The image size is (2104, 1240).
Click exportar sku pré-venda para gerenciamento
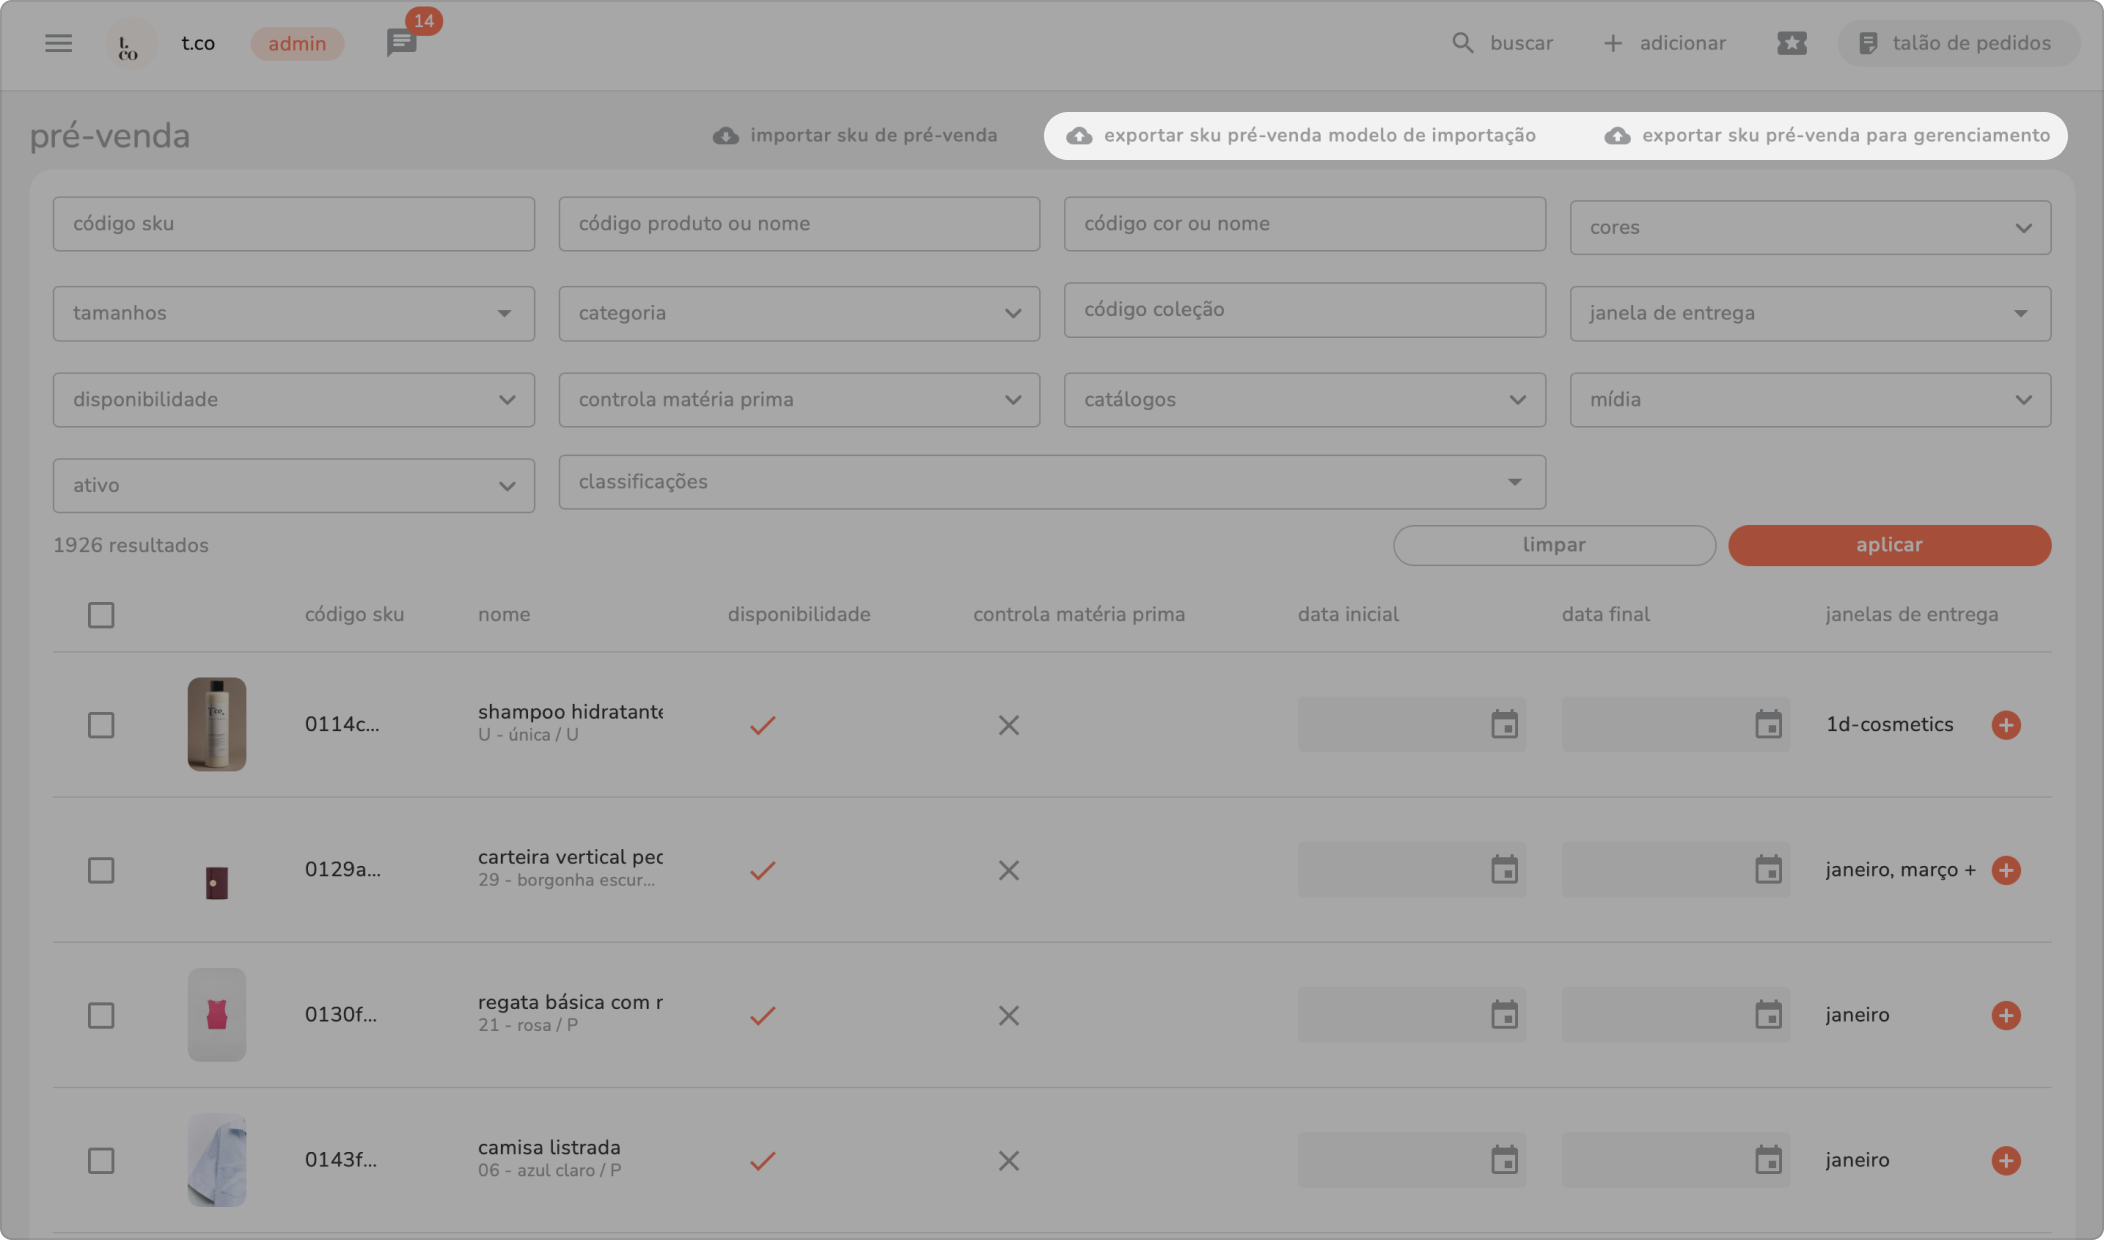(1827, 135)
